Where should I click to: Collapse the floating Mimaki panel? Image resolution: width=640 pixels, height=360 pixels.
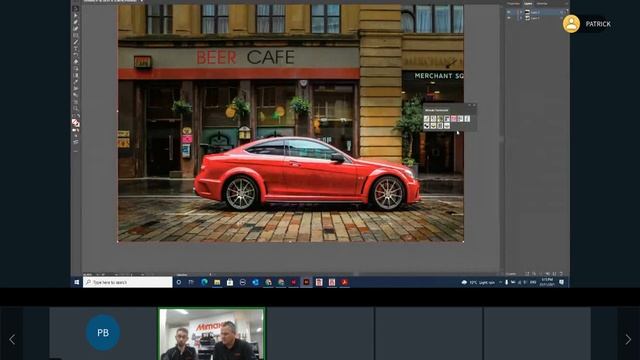tap(469, 105)
